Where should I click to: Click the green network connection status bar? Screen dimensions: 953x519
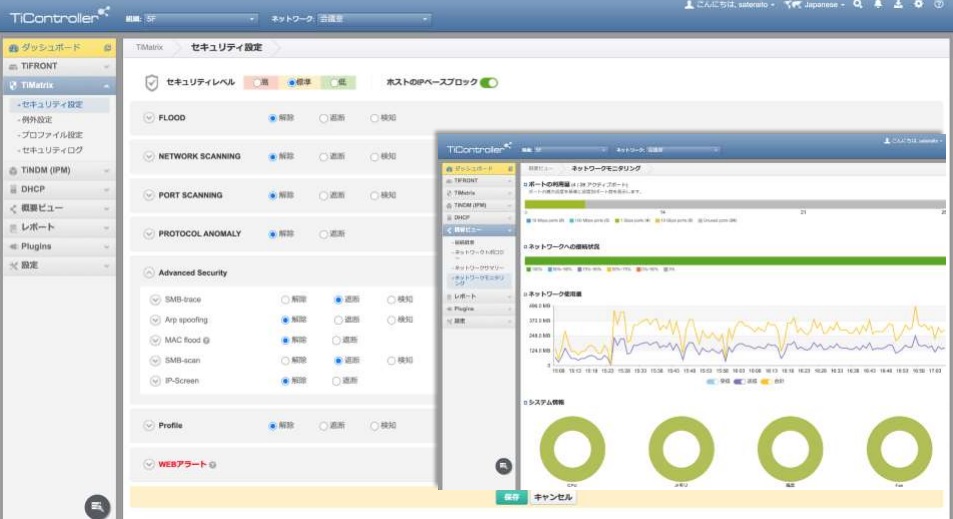click(x=735, y=261)
